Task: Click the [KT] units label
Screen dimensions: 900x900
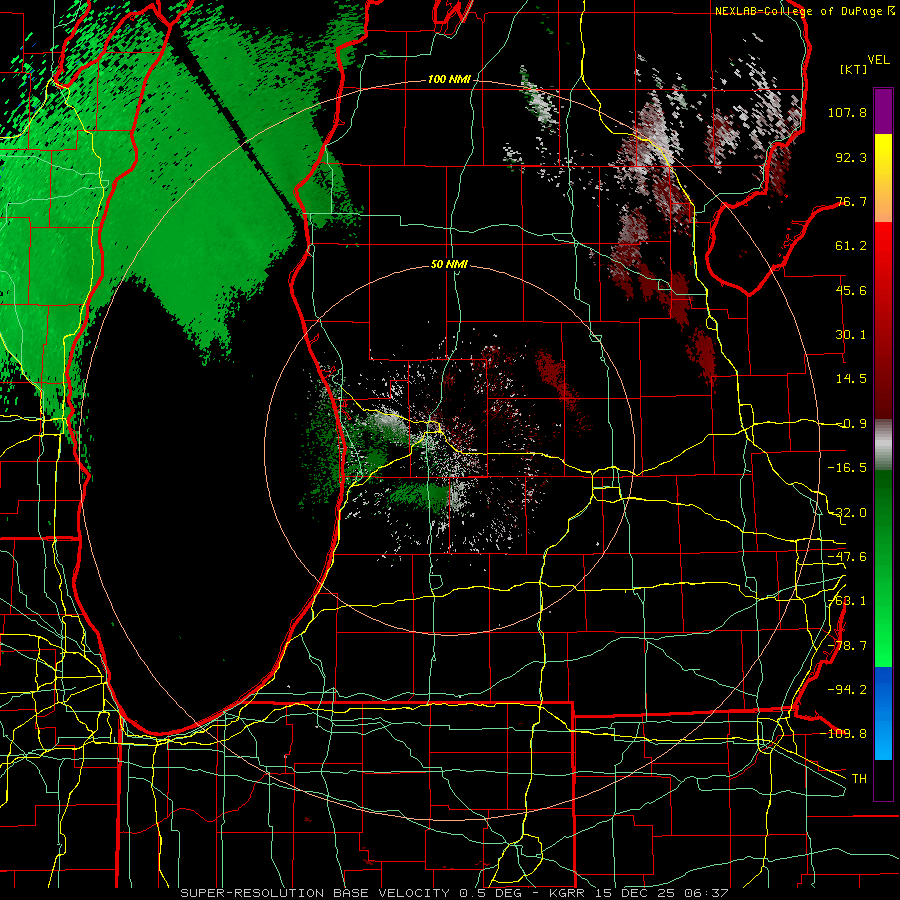Action: point(854,69)
